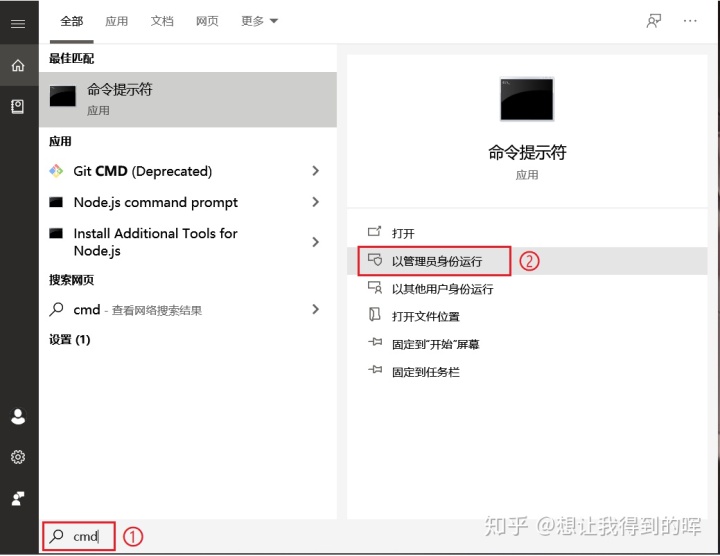Open the notebook icon in sidebar
Image resolution: width=720 pixels, height=556 pixels.
18,107
